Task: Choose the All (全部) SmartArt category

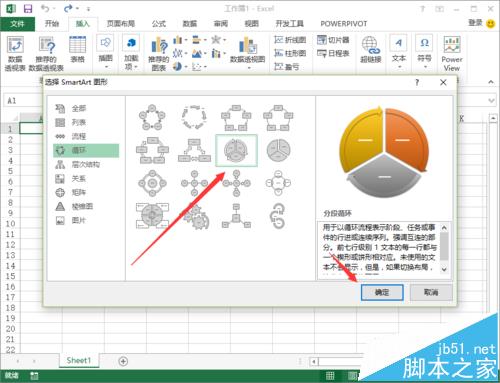Action: pos(86,108)
